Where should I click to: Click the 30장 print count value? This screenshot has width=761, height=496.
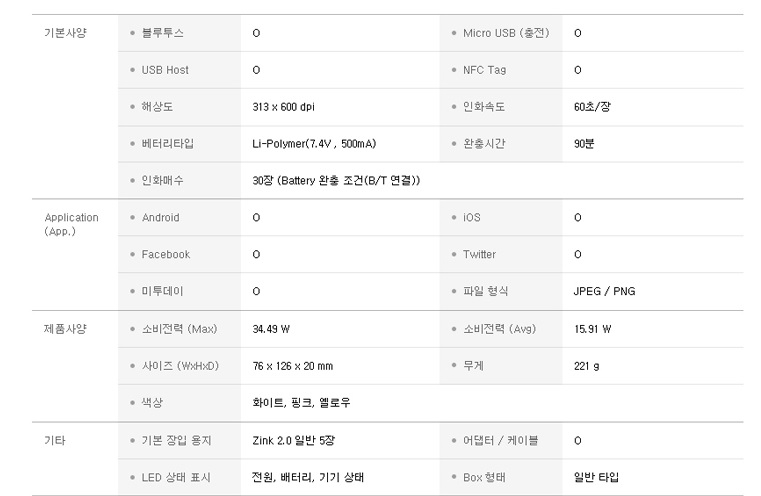tap(336, 181)
